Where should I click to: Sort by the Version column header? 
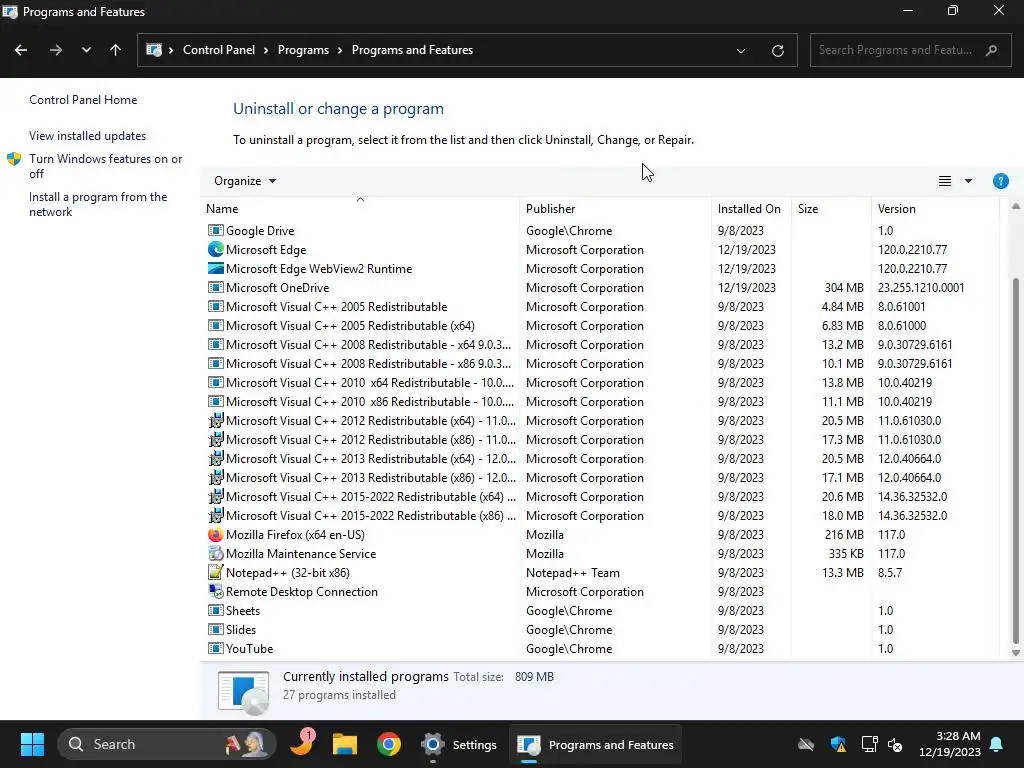[935, 208]
